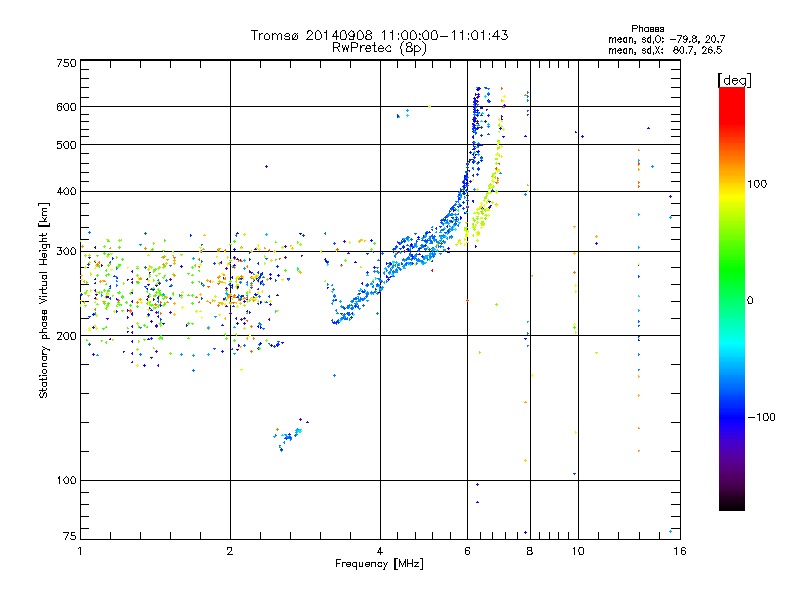
Task: Click the y-axis tick label '500'
Action: [x=66, y=145]
